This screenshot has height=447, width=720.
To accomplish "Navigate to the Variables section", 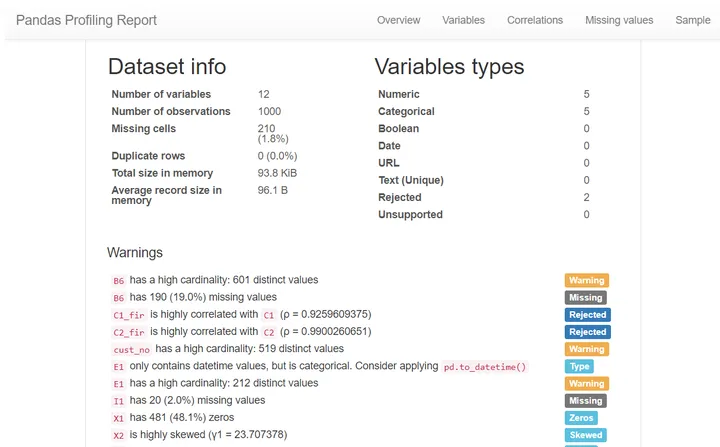I will 463,20.
